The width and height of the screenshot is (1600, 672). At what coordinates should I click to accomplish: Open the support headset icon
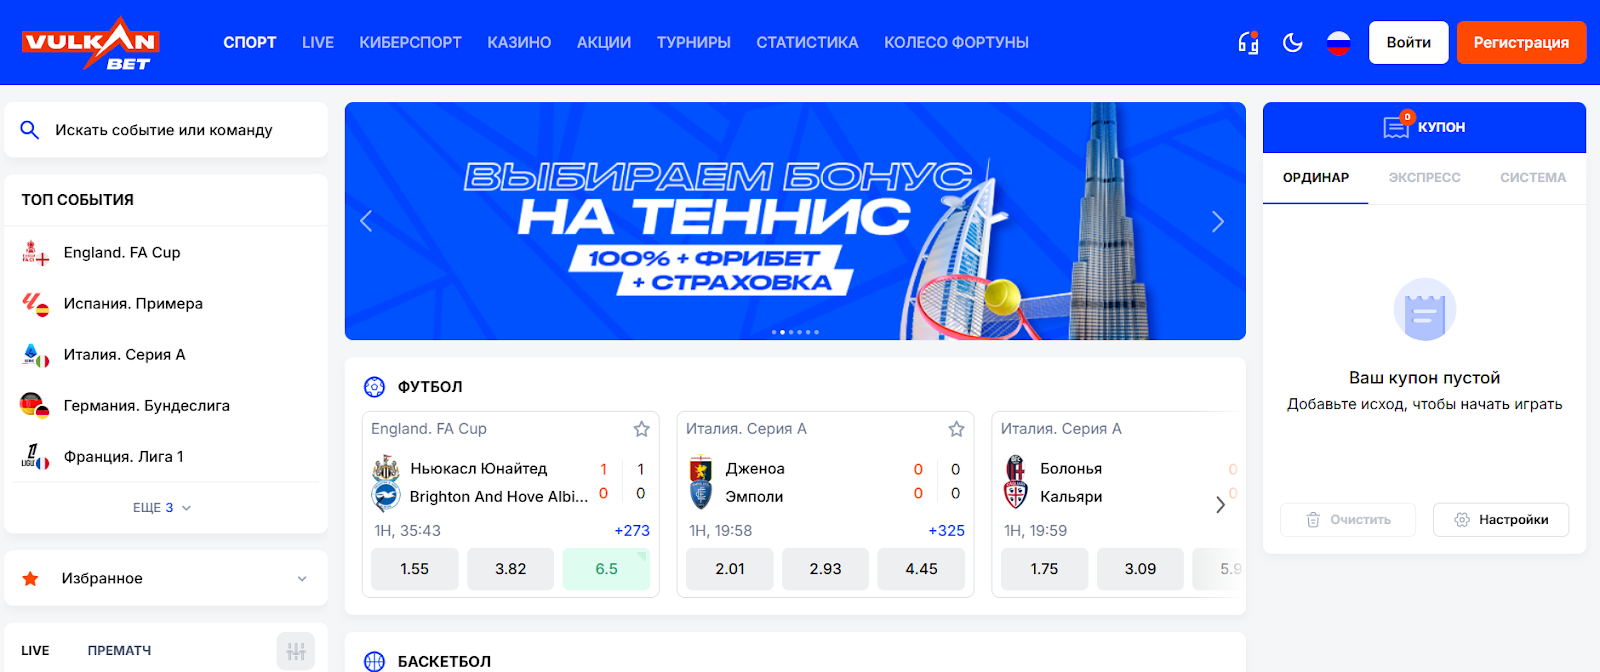click(x=1248, y=42)
